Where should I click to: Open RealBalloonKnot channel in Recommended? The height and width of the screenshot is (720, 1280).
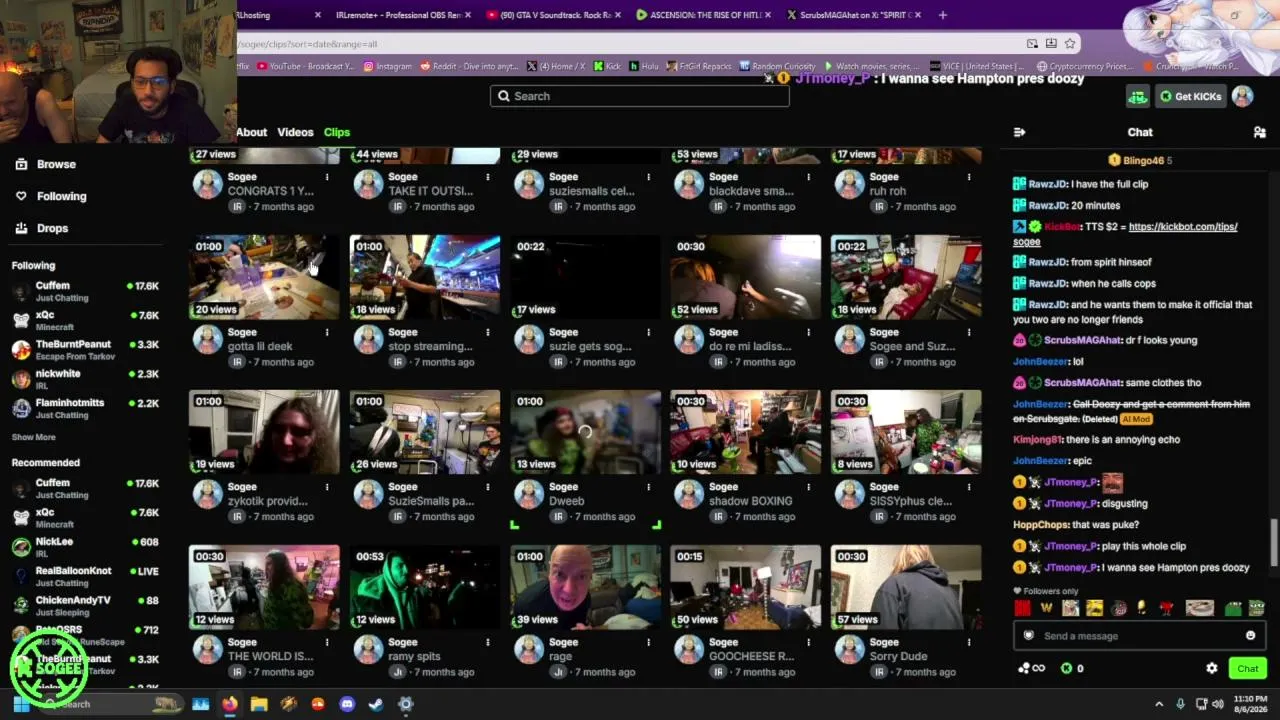85,576
